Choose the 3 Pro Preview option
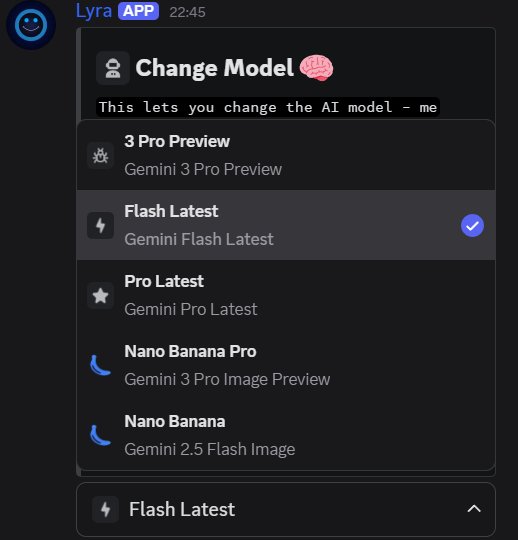 click(x=286, y=155)
